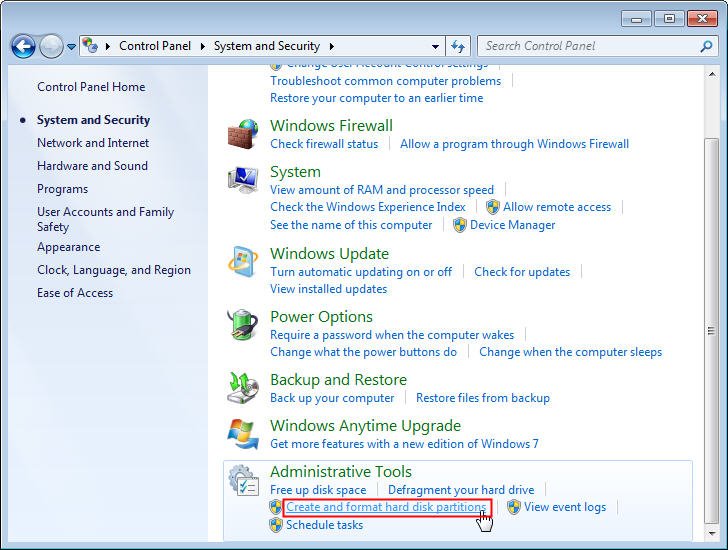Open Ease of Access category
Image resolution: width=728 pixels, height=550 pixels.
[75, 293]
